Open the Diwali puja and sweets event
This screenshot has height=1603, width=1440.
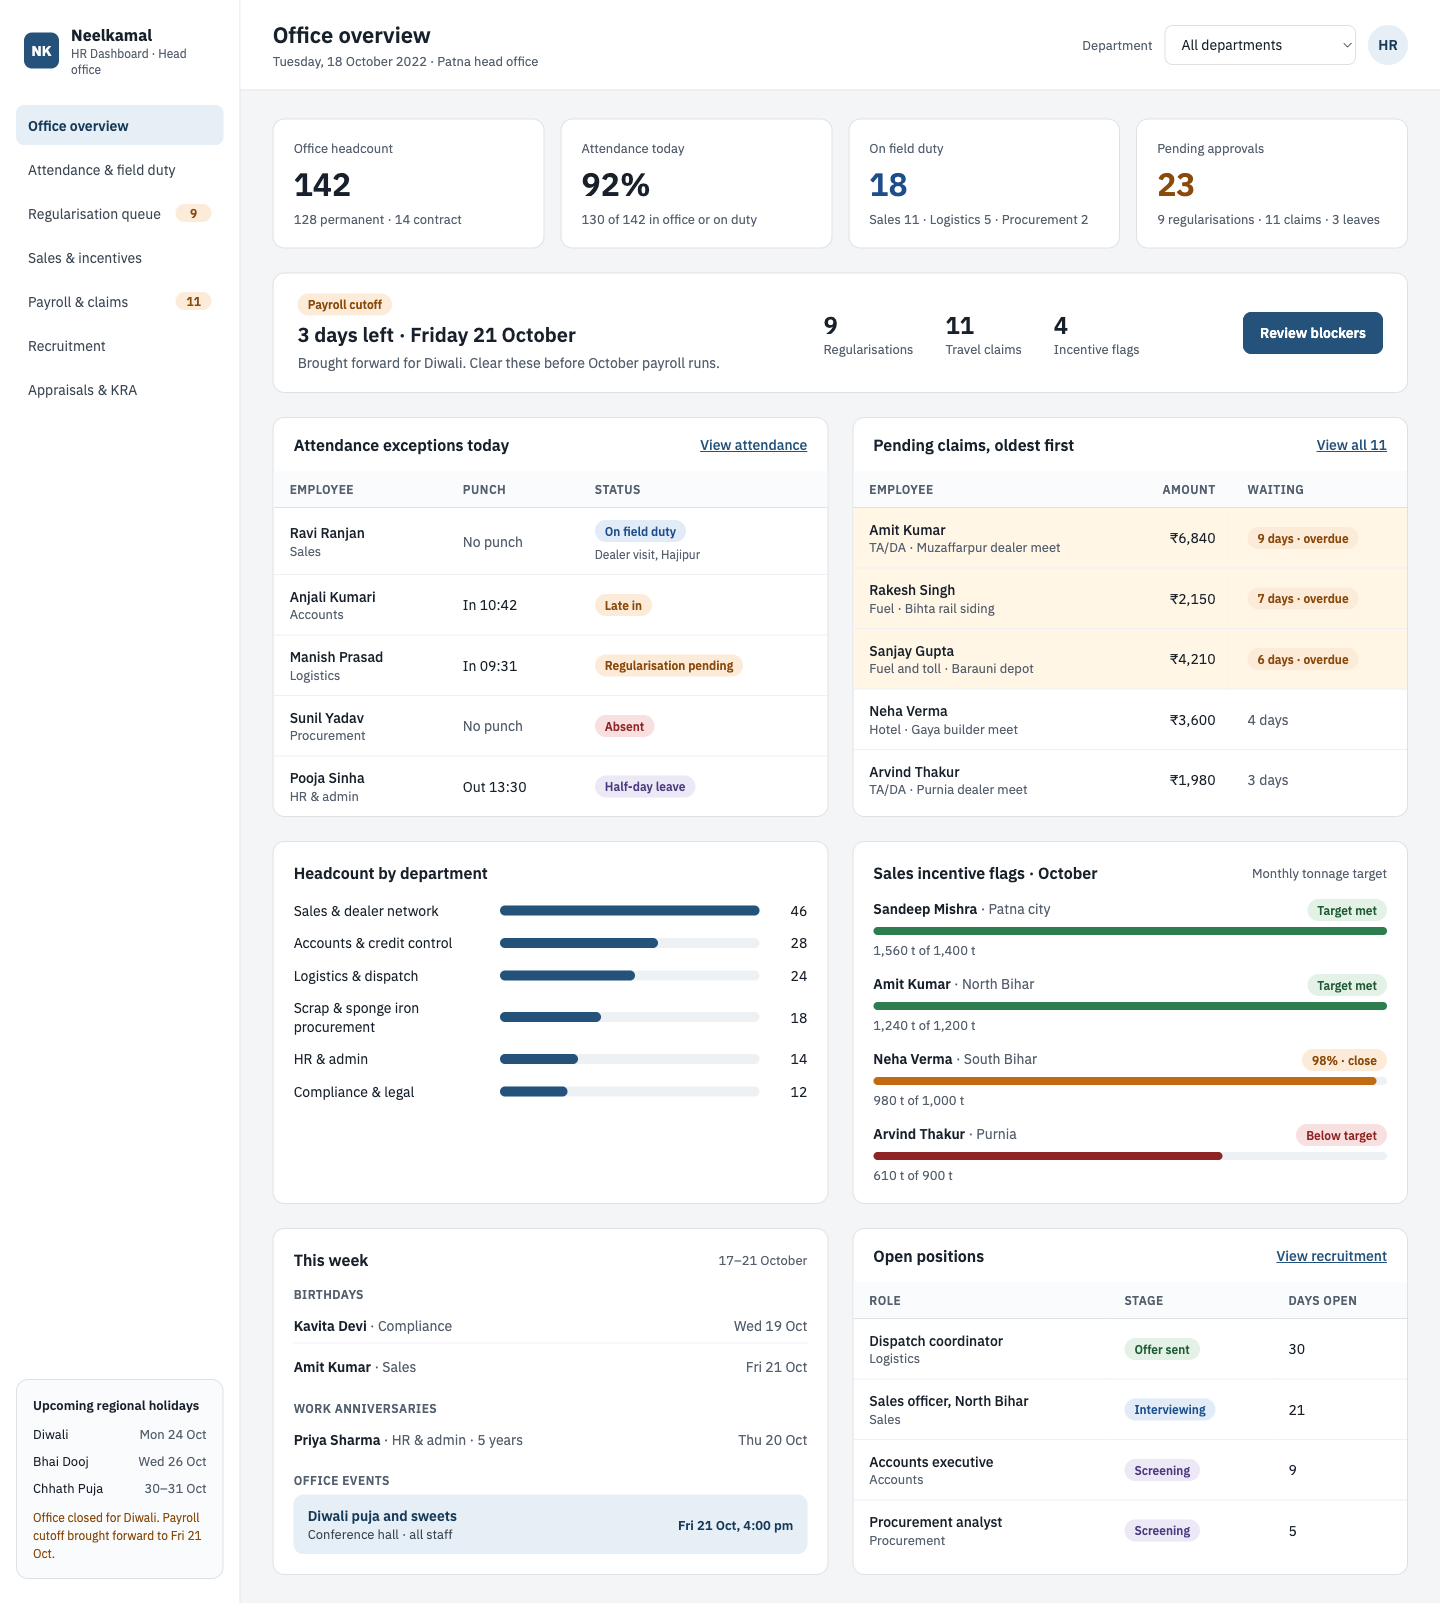point(550,1524)
